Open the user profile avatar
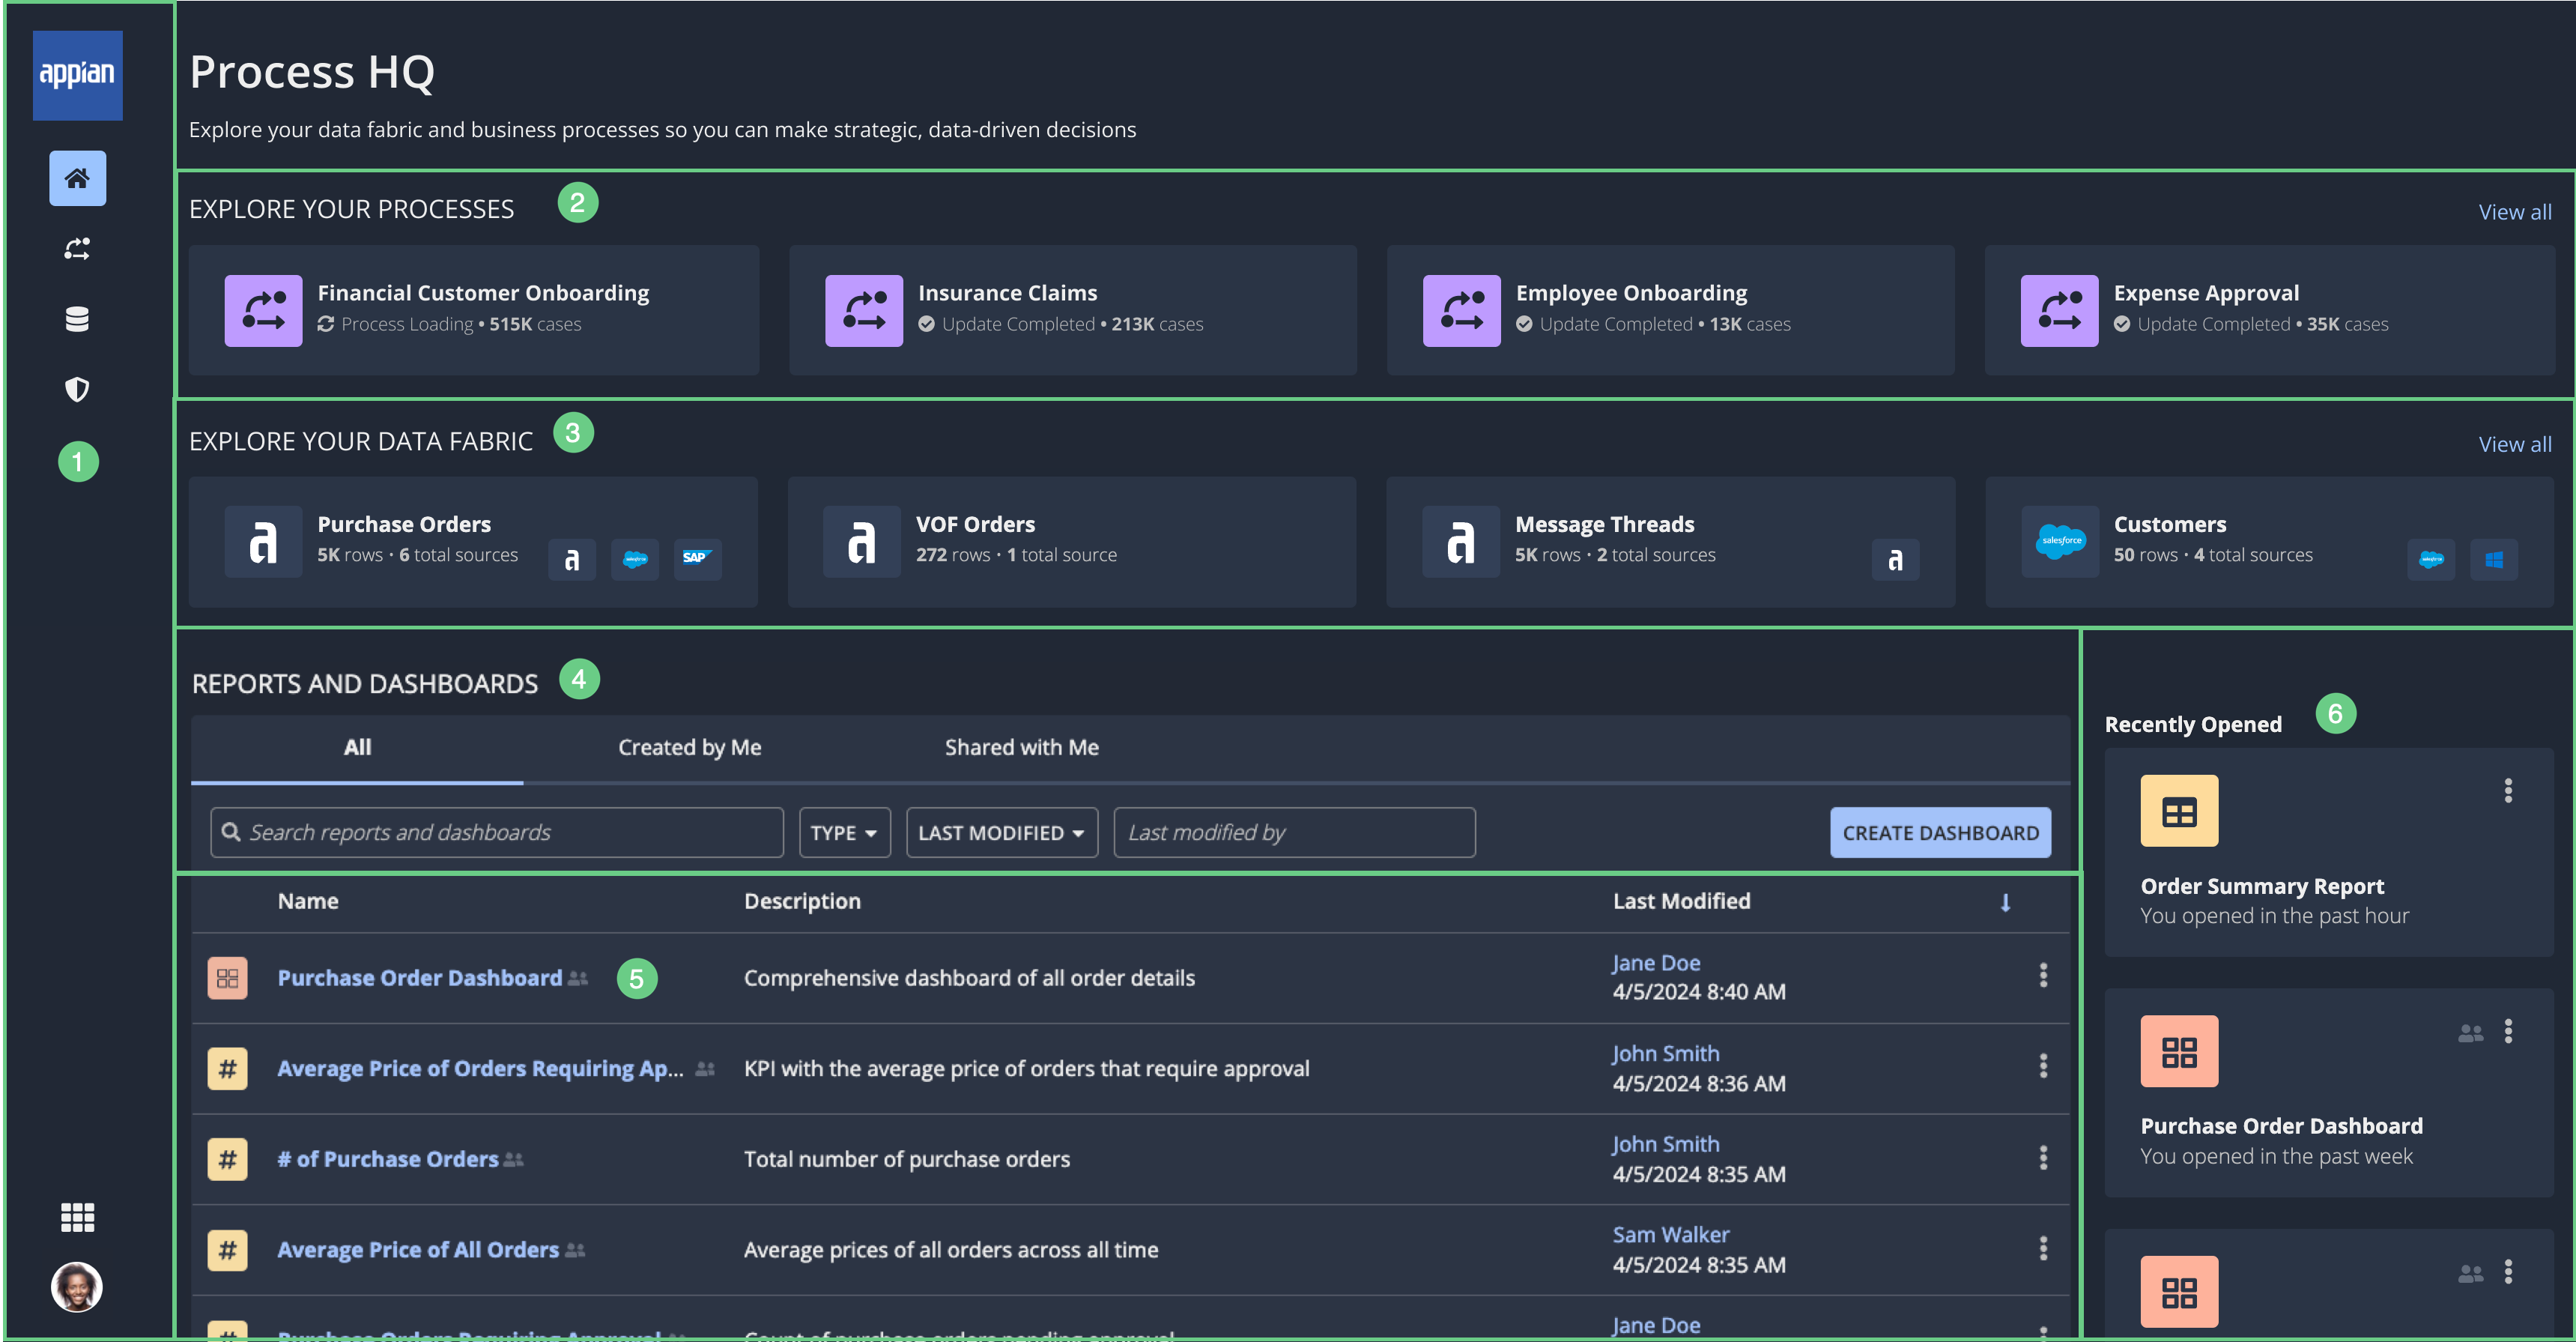2576x1342 pixels. coord(77,1287)
